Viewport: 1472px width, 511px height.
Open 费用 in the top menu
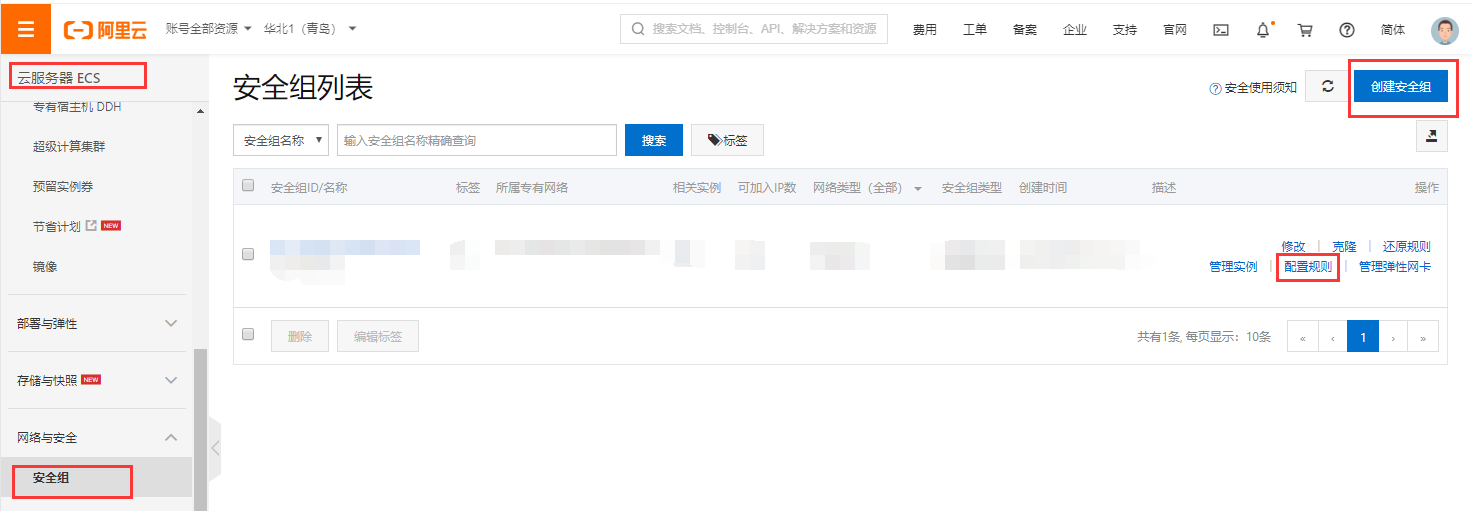pos(924,30)
